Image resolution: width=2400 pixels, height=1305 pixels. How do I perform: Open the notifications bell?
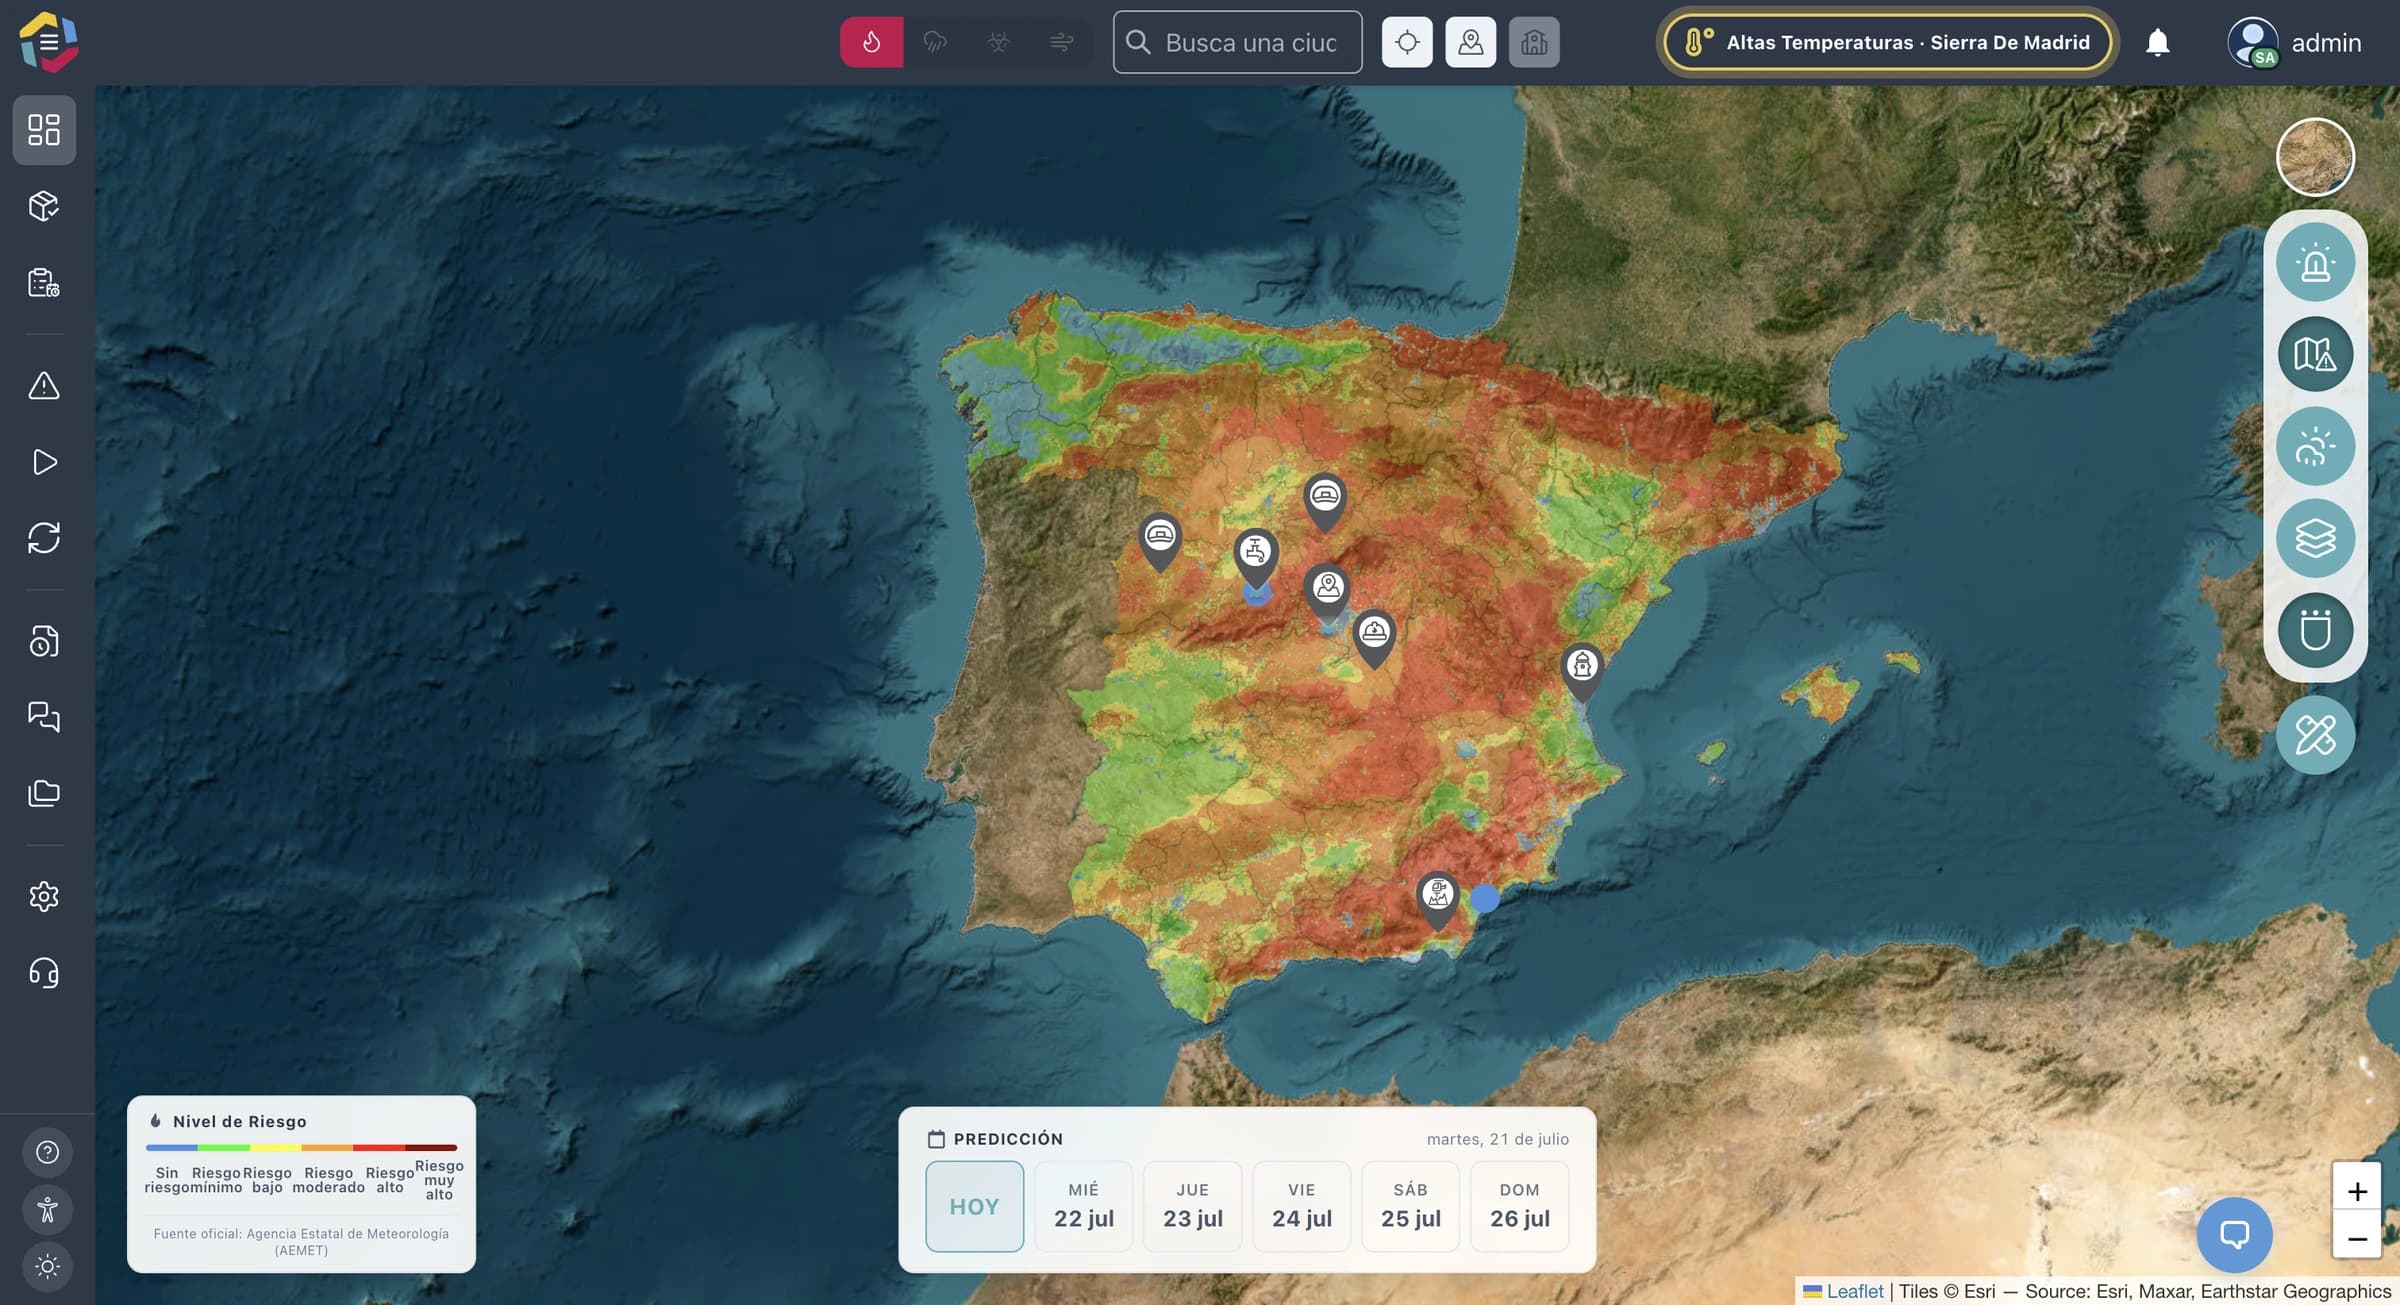coord(2158,42)
